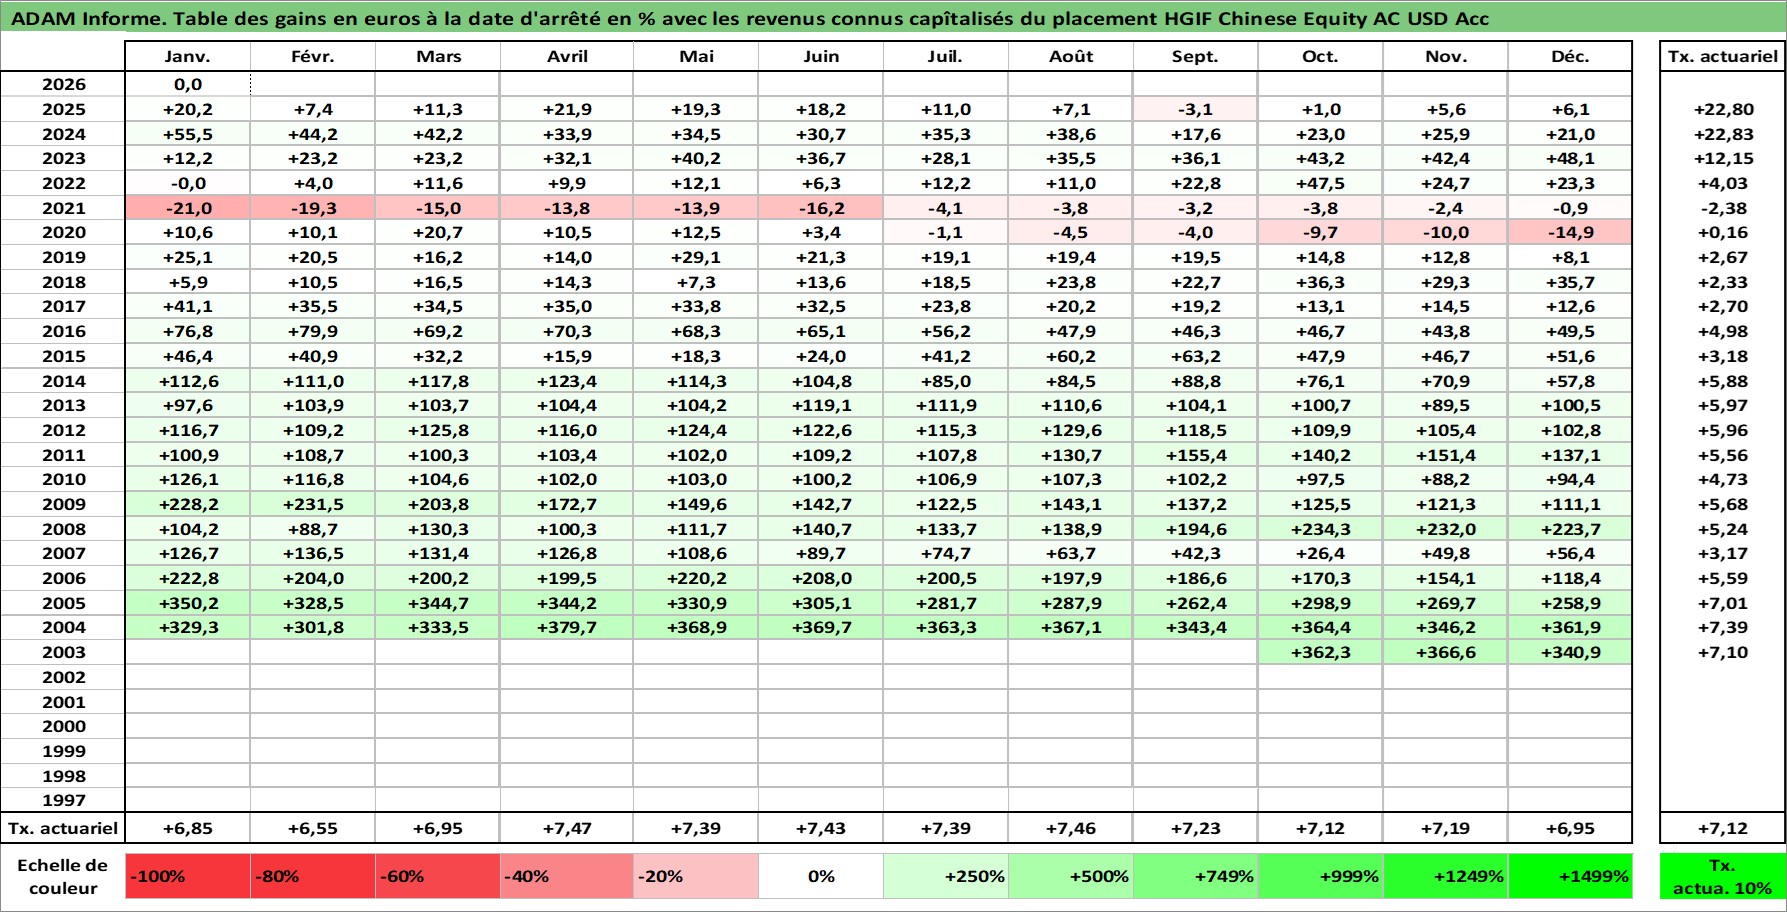Screen dimensions: 1787x912
Task: Click the +7,23 September actuarial rate
Action: pos(1195,828)
